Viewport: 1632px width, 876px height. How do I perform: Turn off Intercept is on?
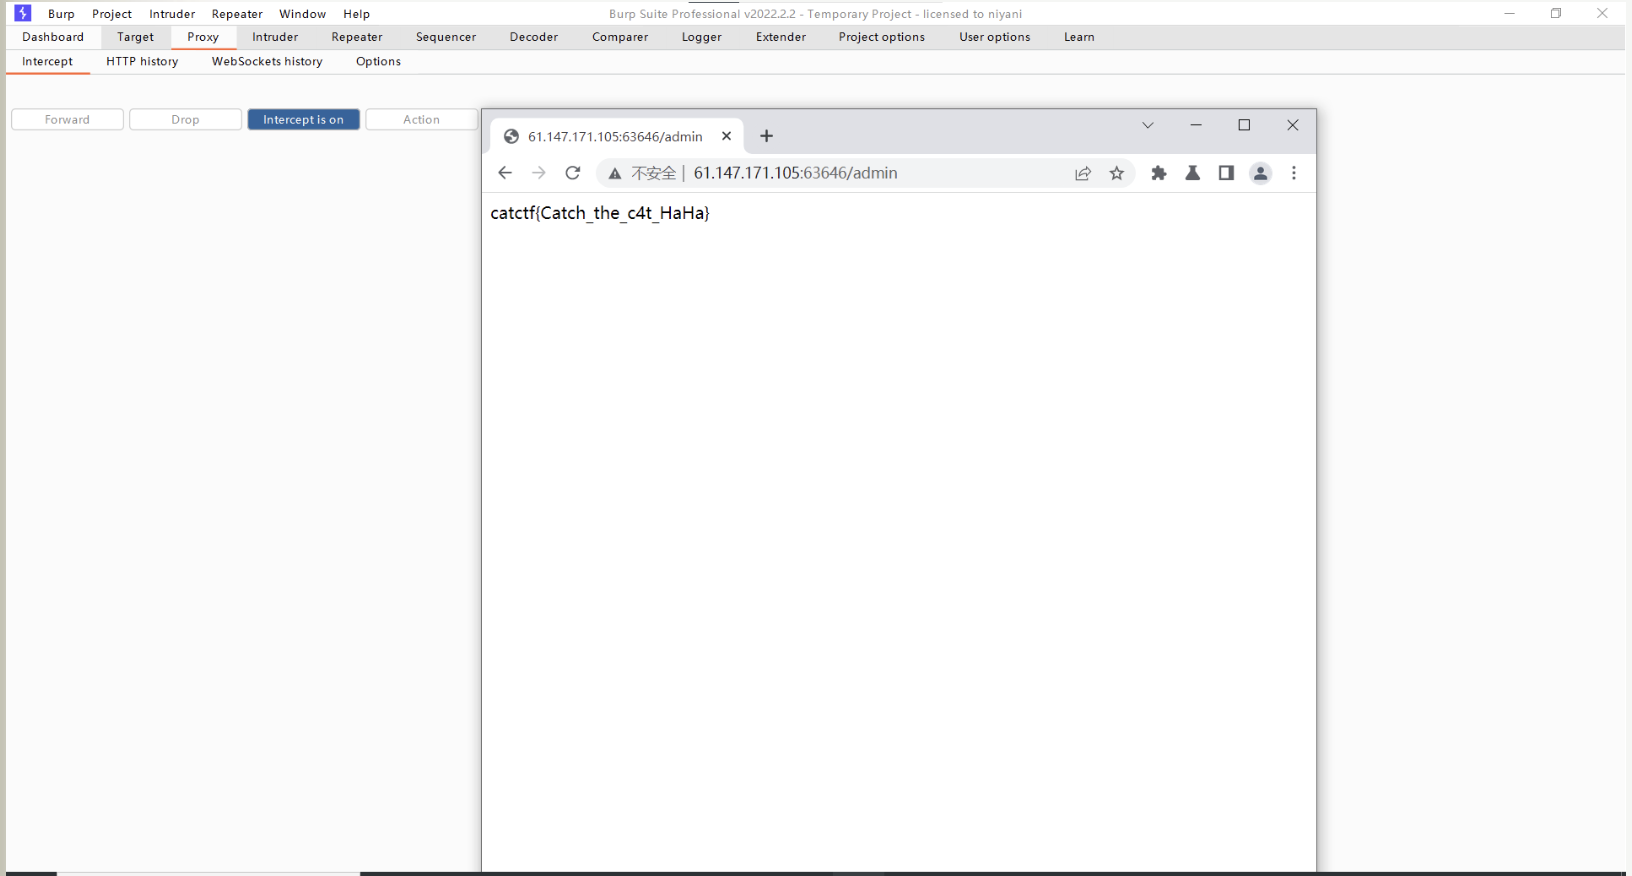303,119
